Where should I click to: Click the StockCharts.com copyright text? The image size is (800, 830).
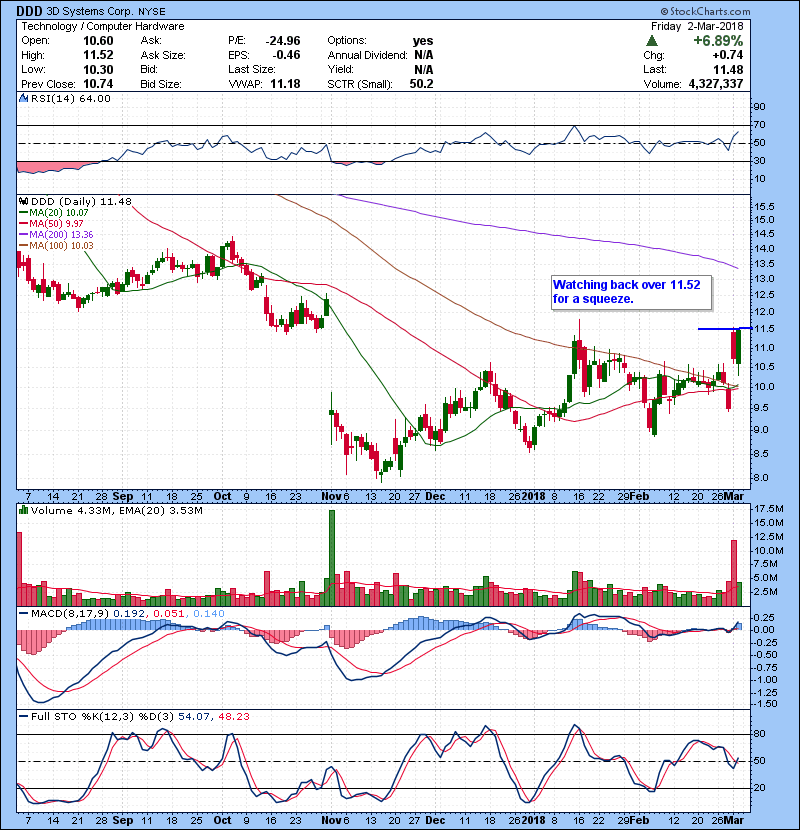[705, 11]
